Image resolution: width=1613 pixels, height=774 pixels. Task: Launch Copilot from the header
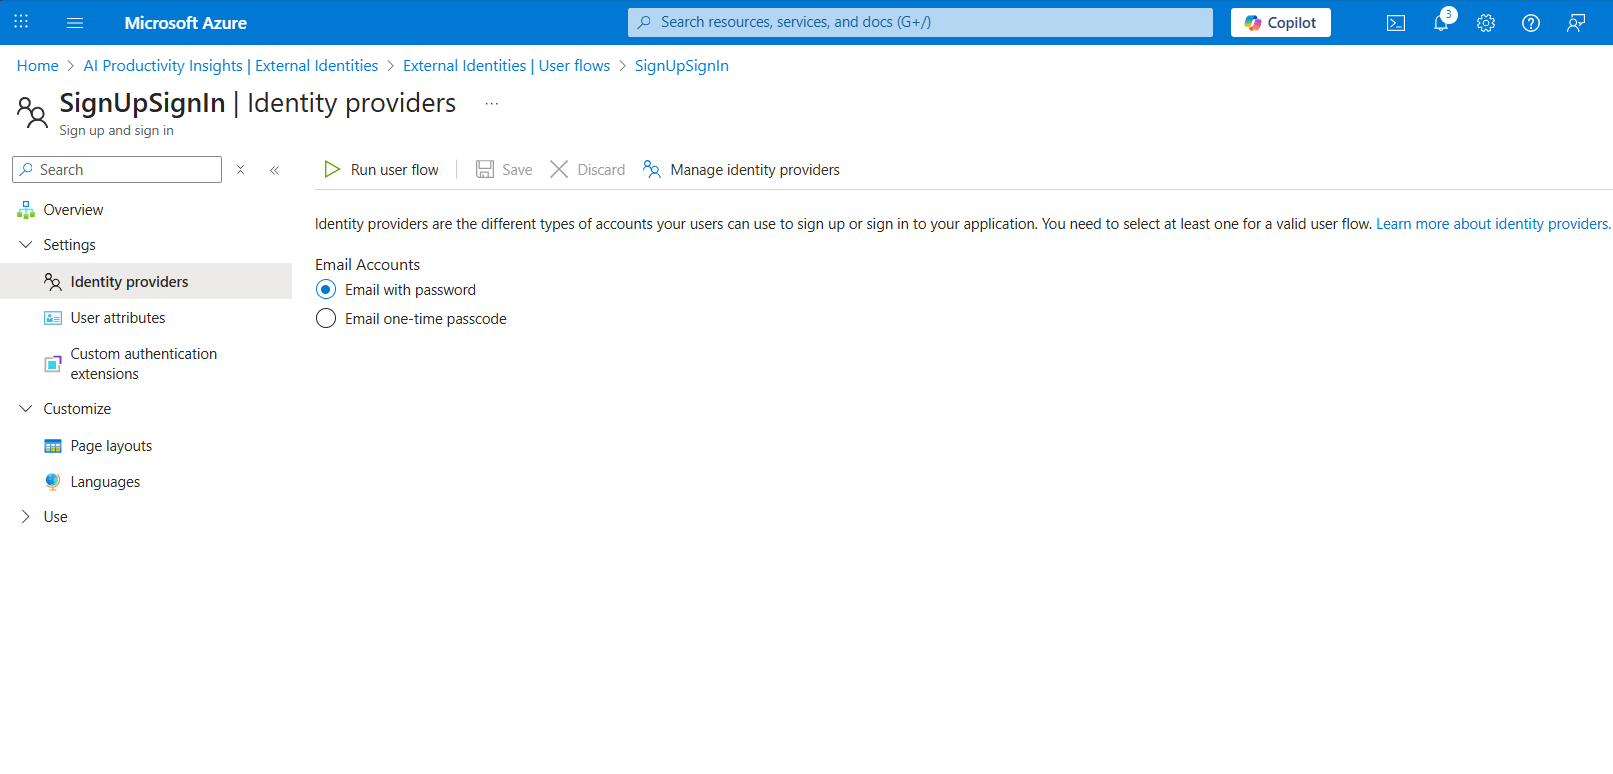pyautogui.click(x=1281, y=23)
